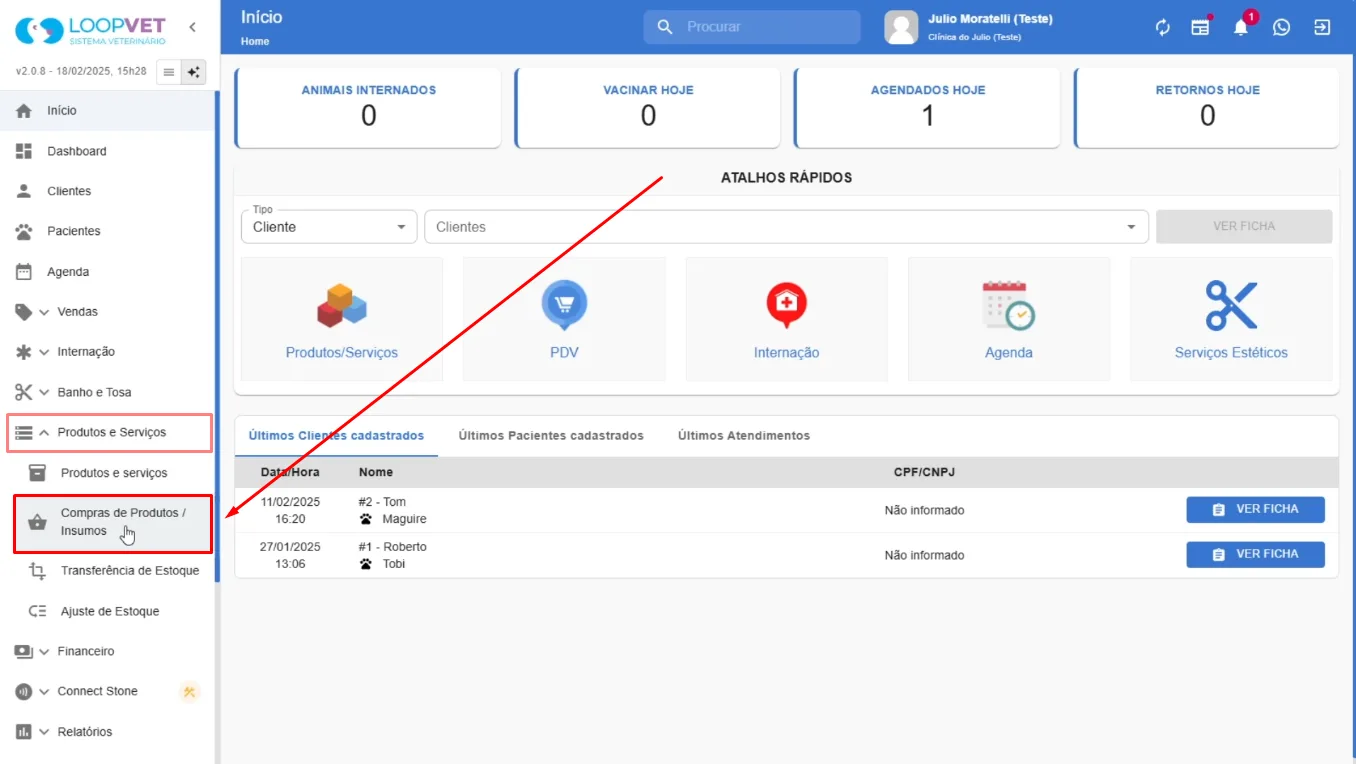
Task: Click the Animais Internados card
Action: tap(368, 108)
